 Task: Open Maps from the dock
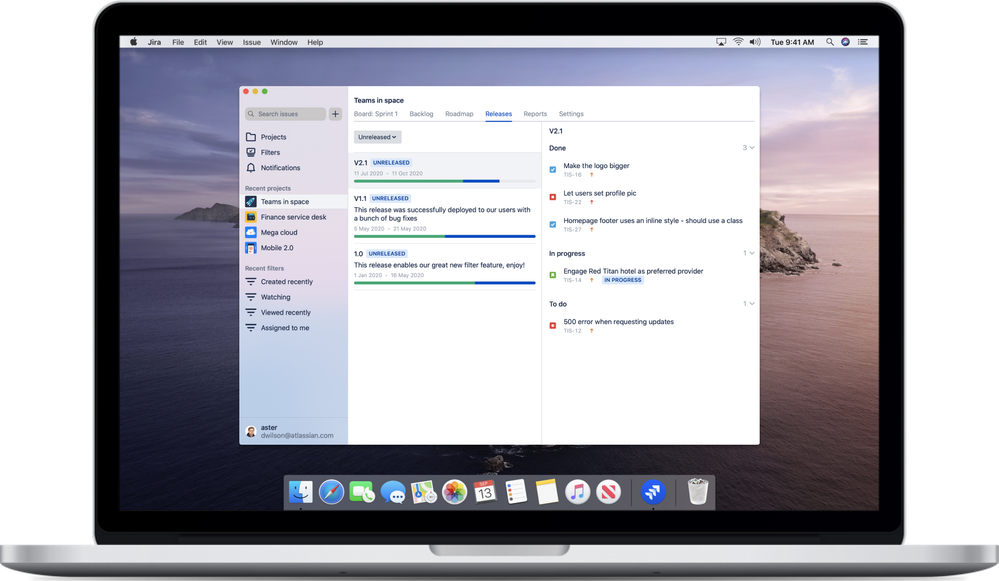424,492
